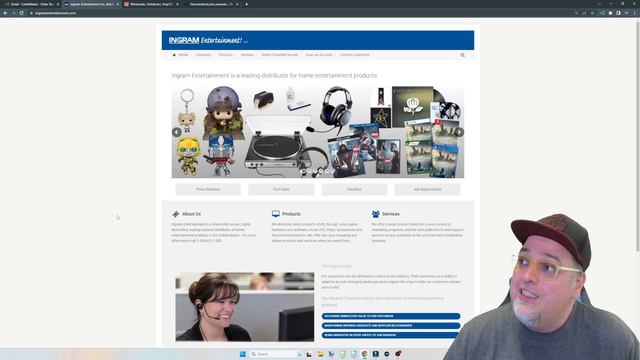This screenshot has width=640, height=360.
Task: Switch to the first browser tab
Action: coord(31,4)
